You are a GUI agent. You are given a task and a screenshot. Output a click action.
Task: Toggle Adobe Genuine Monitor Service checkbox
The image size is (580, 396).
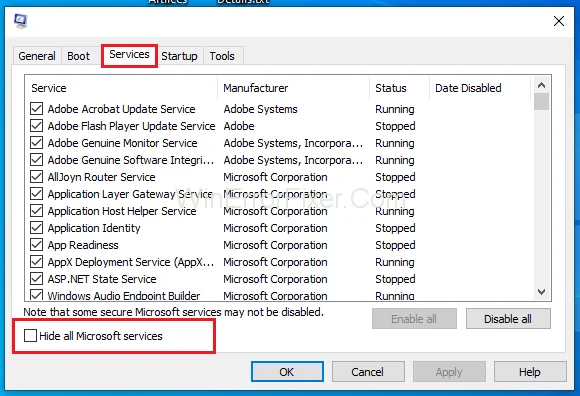point(36,143)
